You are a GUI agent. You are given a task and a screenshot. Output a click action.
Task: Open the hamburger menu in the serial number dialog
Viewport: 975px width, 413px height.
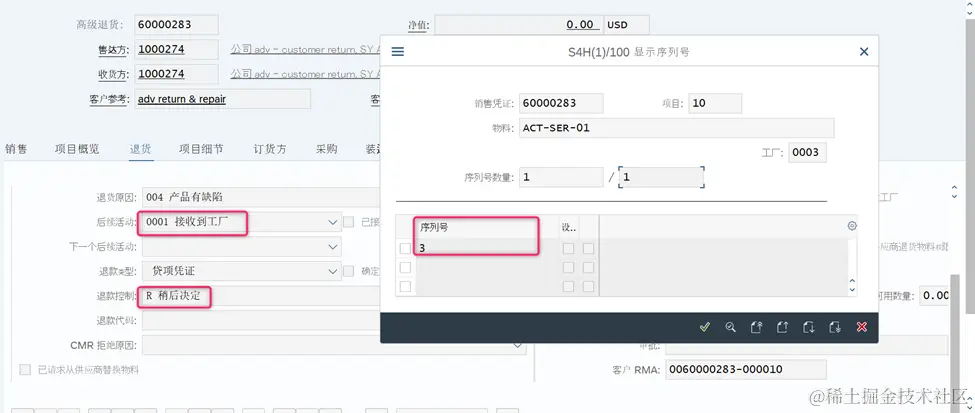[x=397, y=52]
